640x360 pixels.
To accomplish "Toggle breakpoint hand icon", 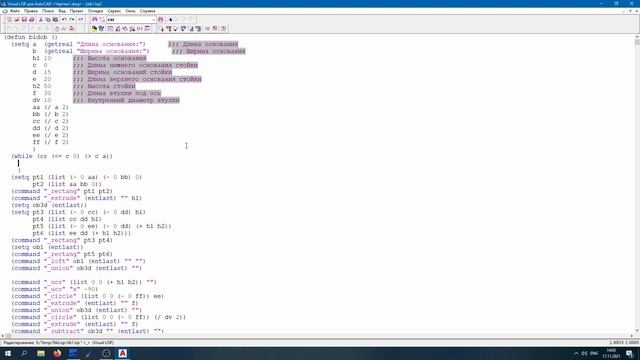I will click(57, 29).
